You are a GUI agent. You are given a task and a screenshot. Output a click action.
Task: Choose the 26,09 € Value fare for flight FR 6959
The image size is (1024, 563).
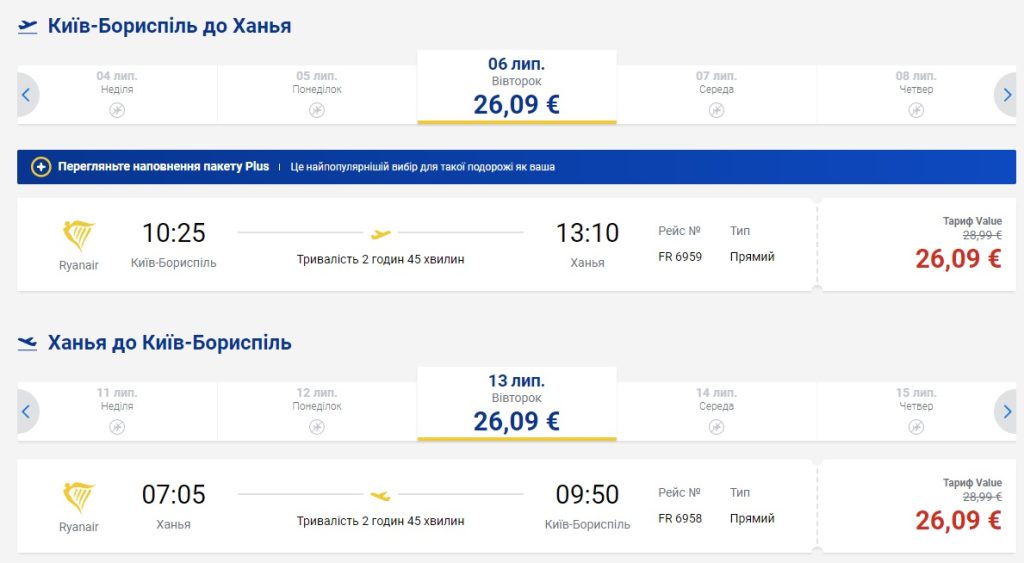coord(957,258)
